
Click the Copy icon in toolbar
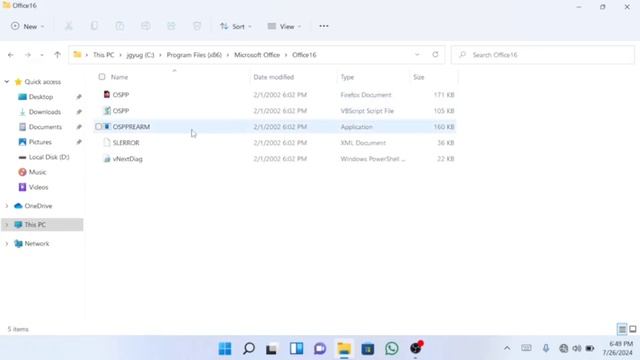pyautogui.click(x=94, y=26)
